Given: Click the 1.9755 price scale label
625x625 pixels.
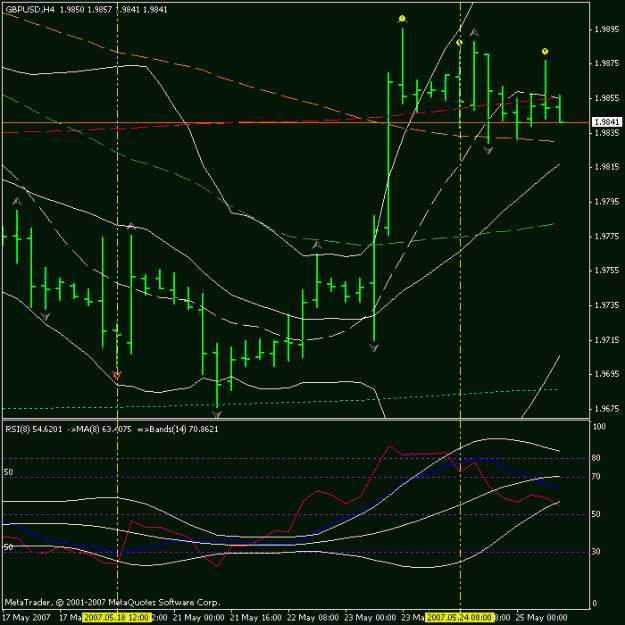Looking at the screenshot, I should click(607, 271).
